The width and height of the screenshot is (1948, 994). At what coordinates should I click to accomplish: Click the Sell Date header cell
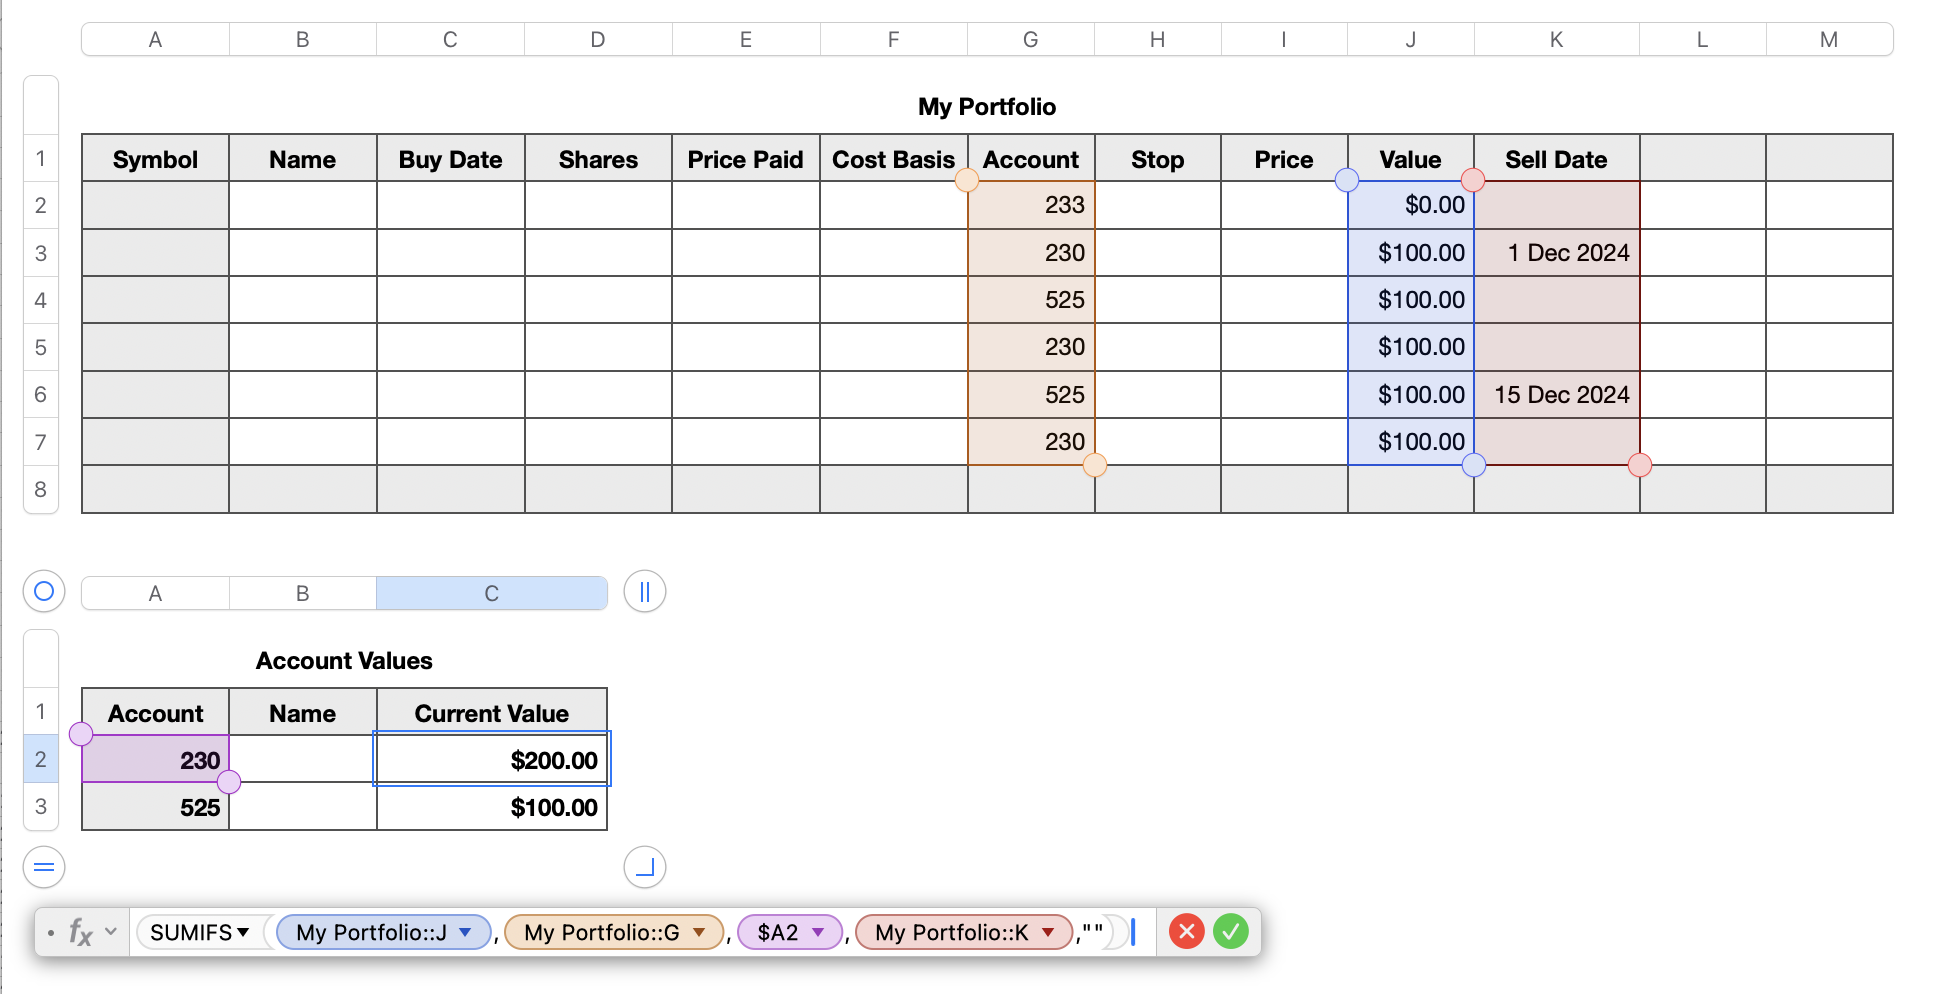(x=1556, y=159)
